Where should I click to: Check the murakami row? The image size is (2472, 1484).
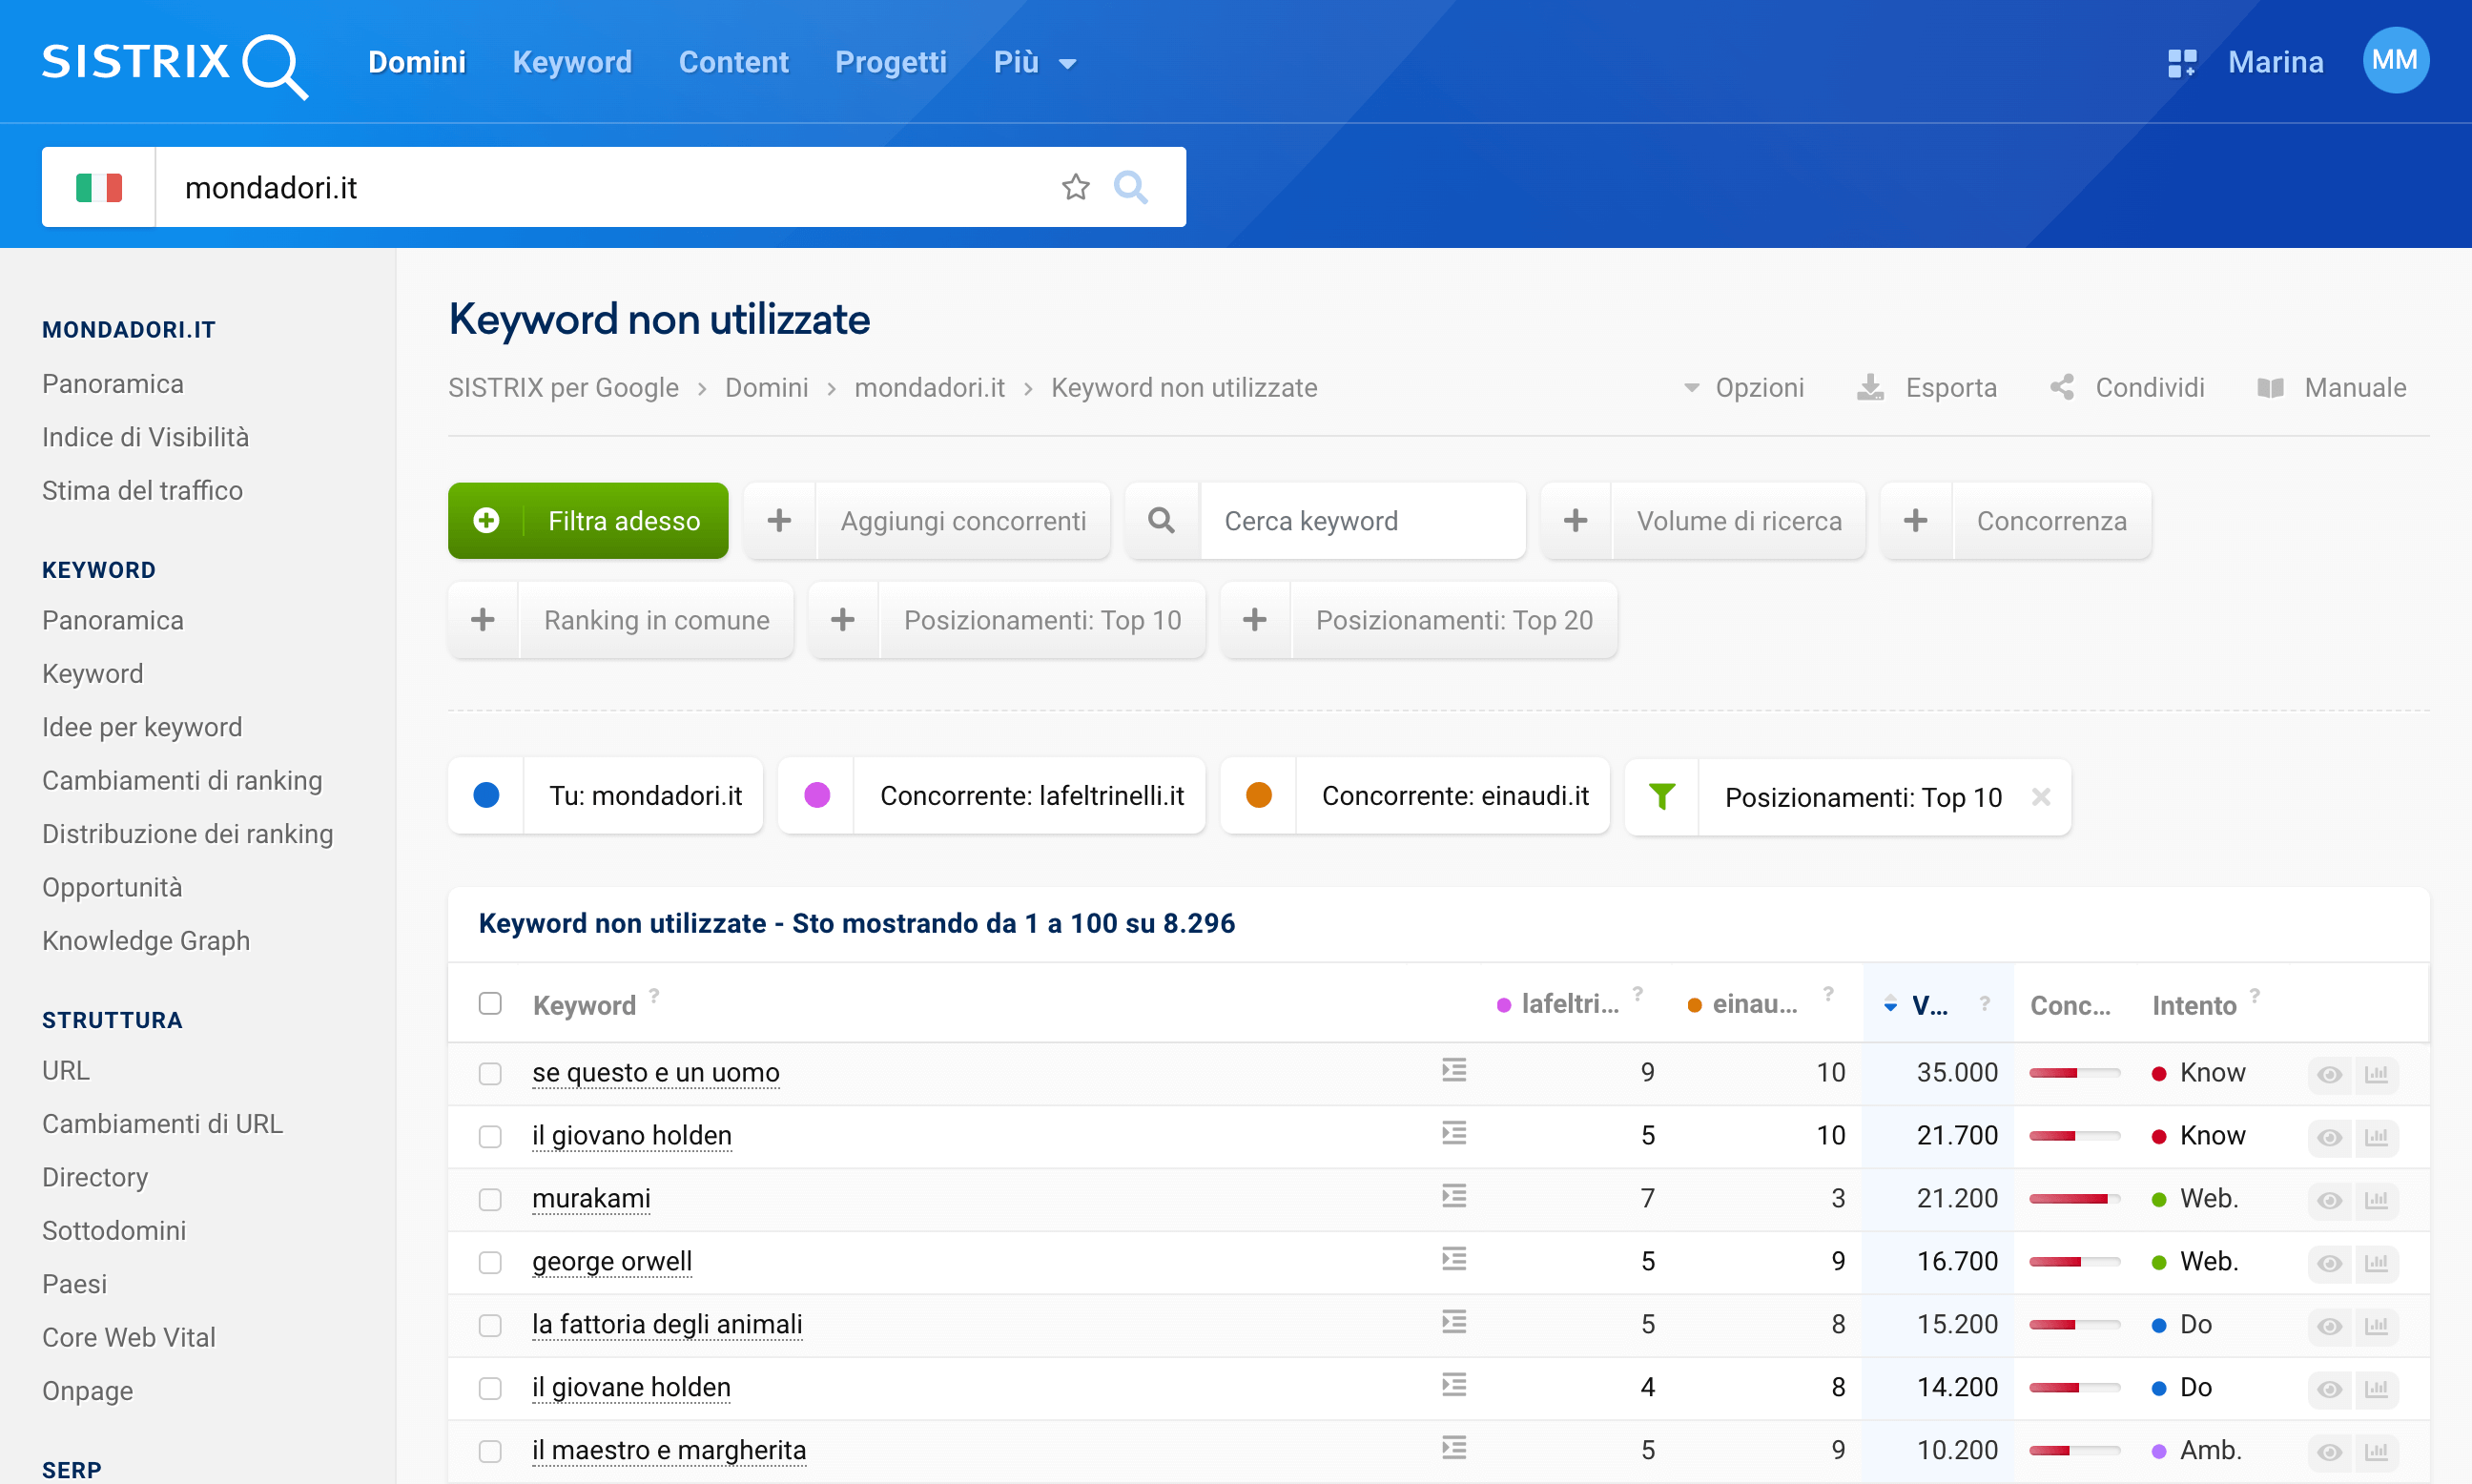490,1200
